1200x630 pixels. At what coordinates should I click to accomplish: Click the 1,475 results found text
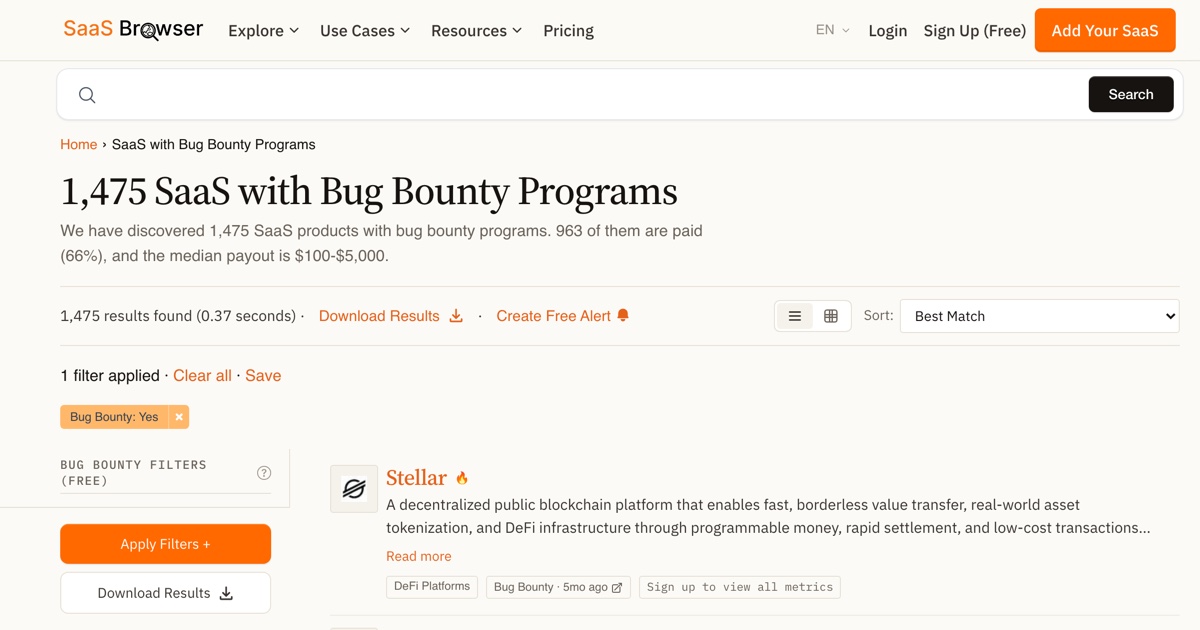179,316
